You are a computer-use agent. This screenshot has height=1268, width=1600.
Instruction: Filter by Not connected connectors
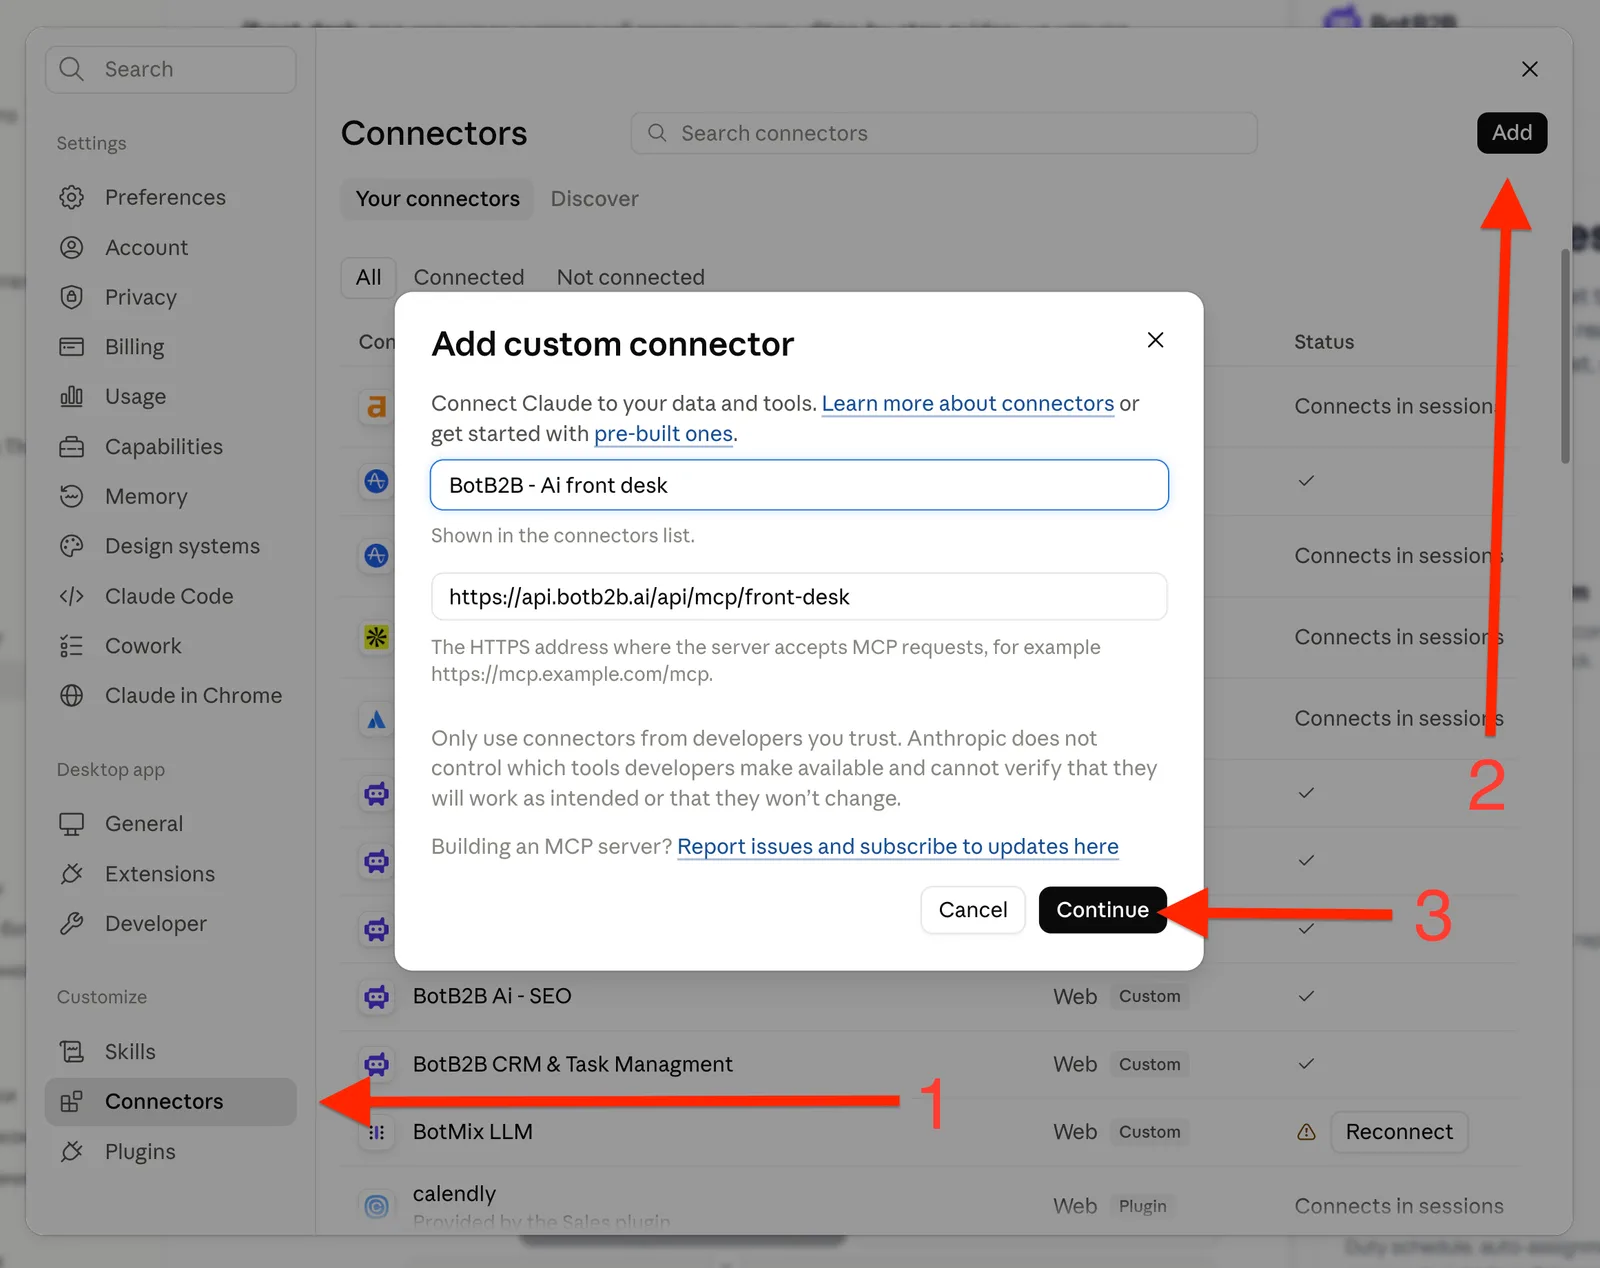[631, 277]
